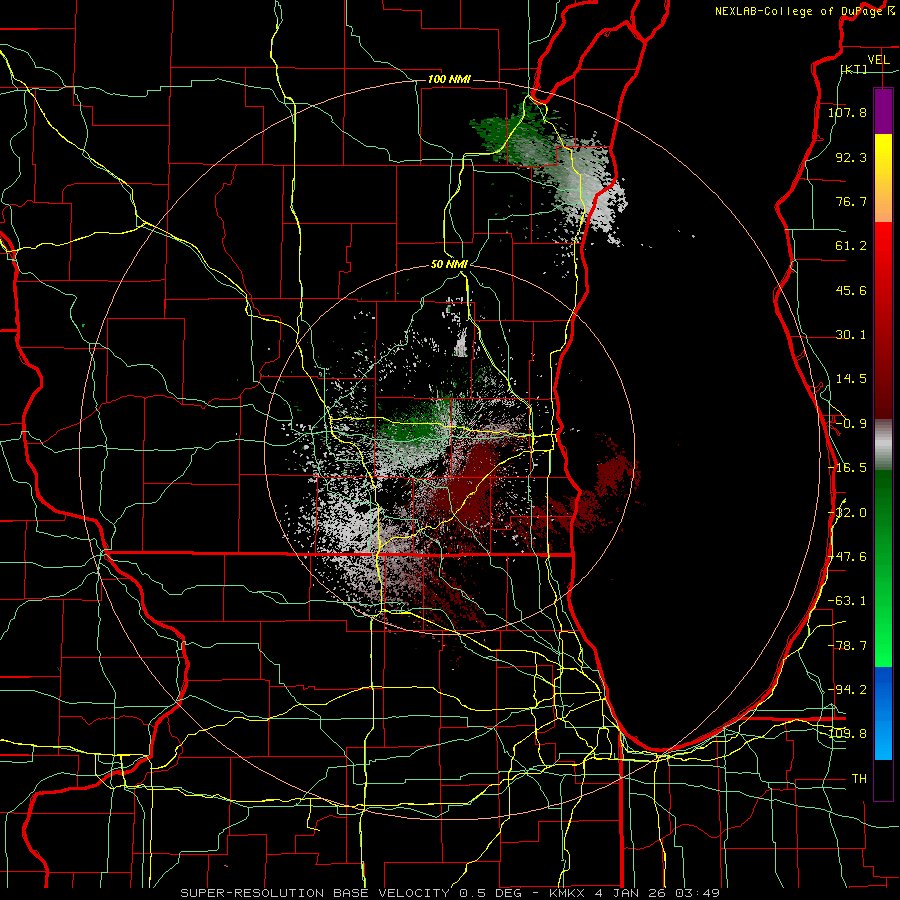Select the -63.1 velocity scale value
This screenshot has height=900, width=900.
(847, 601)
